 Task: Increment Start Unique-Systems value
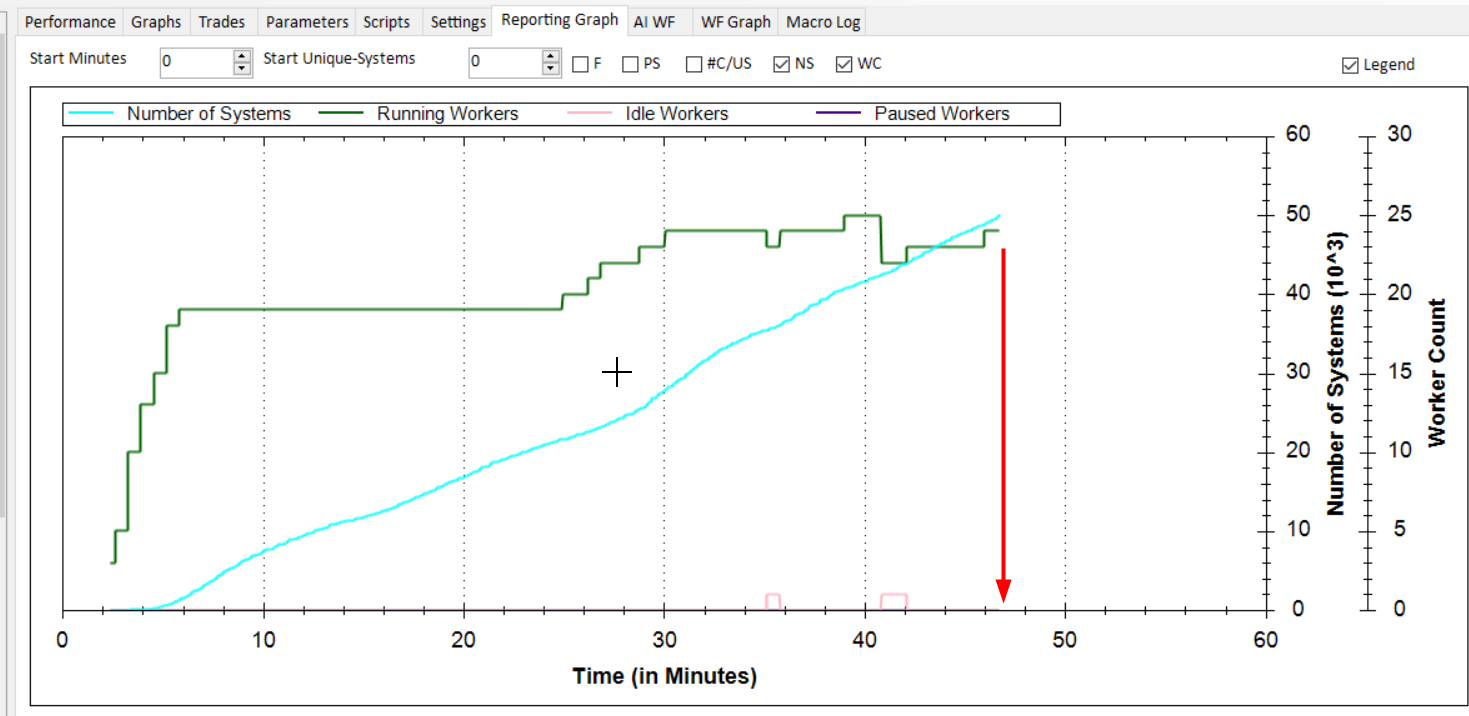tap(551, 56)
